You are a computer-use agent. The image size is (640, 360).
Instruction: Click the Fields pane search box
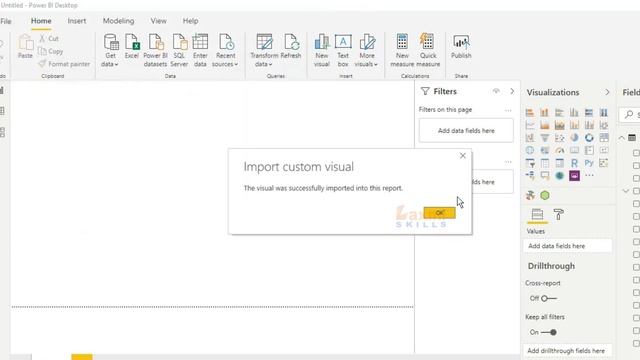coord(630,114)
